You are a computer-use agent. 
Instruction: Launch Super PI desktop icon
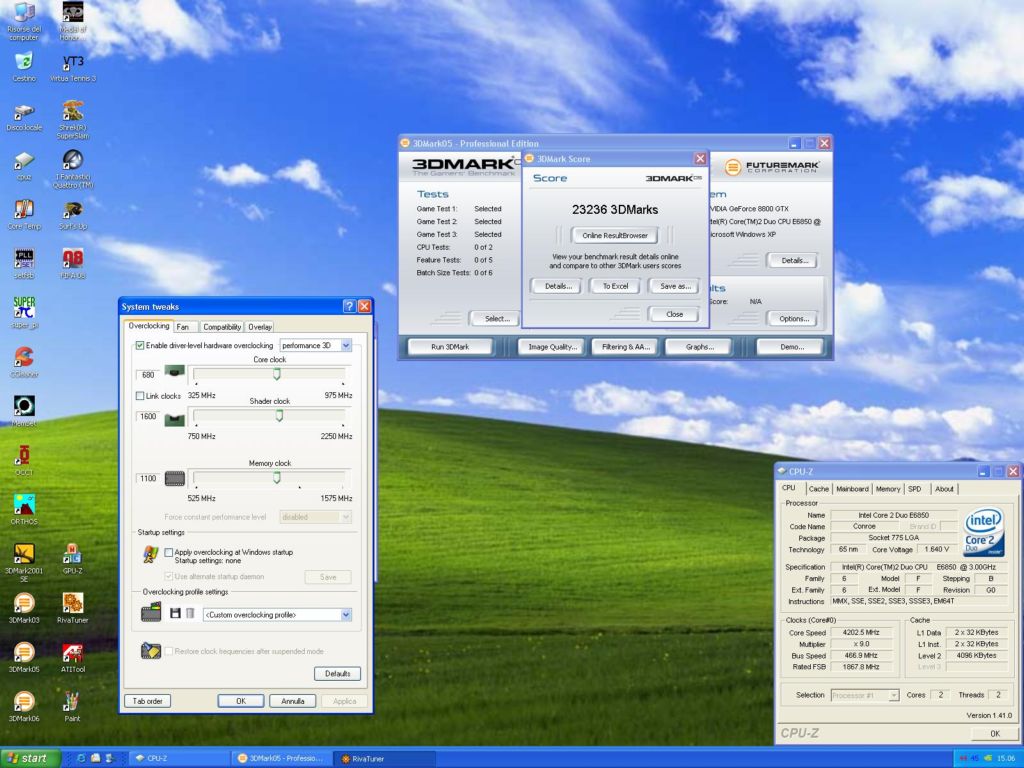(24, 312)
